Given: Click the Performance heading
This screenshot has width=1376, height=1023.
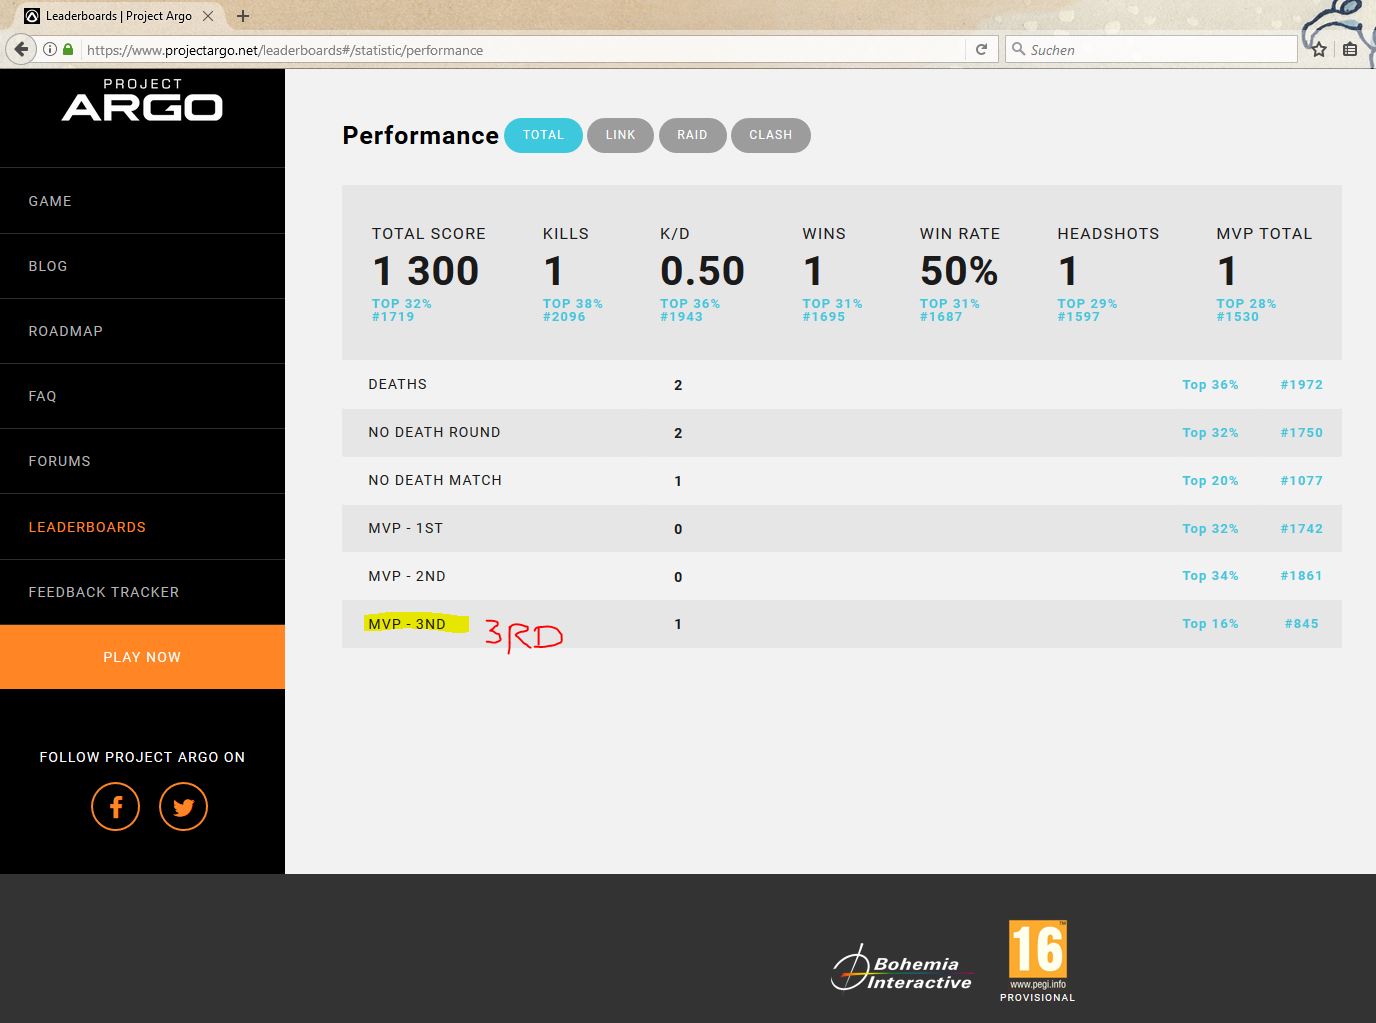Looking at the screenshot, I should (x=420, y=135).
